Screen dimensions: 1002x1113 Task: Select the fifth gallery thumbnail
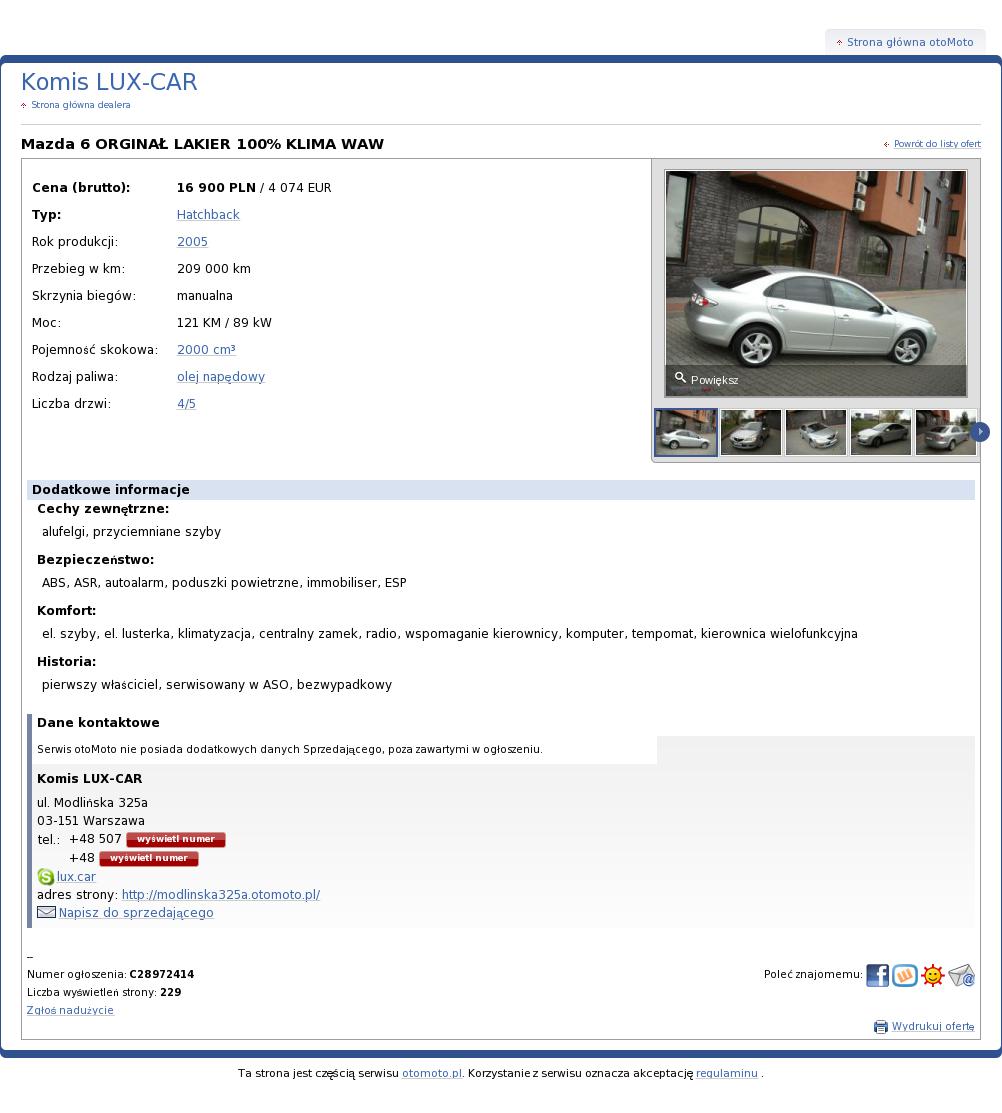pos(946,432)
